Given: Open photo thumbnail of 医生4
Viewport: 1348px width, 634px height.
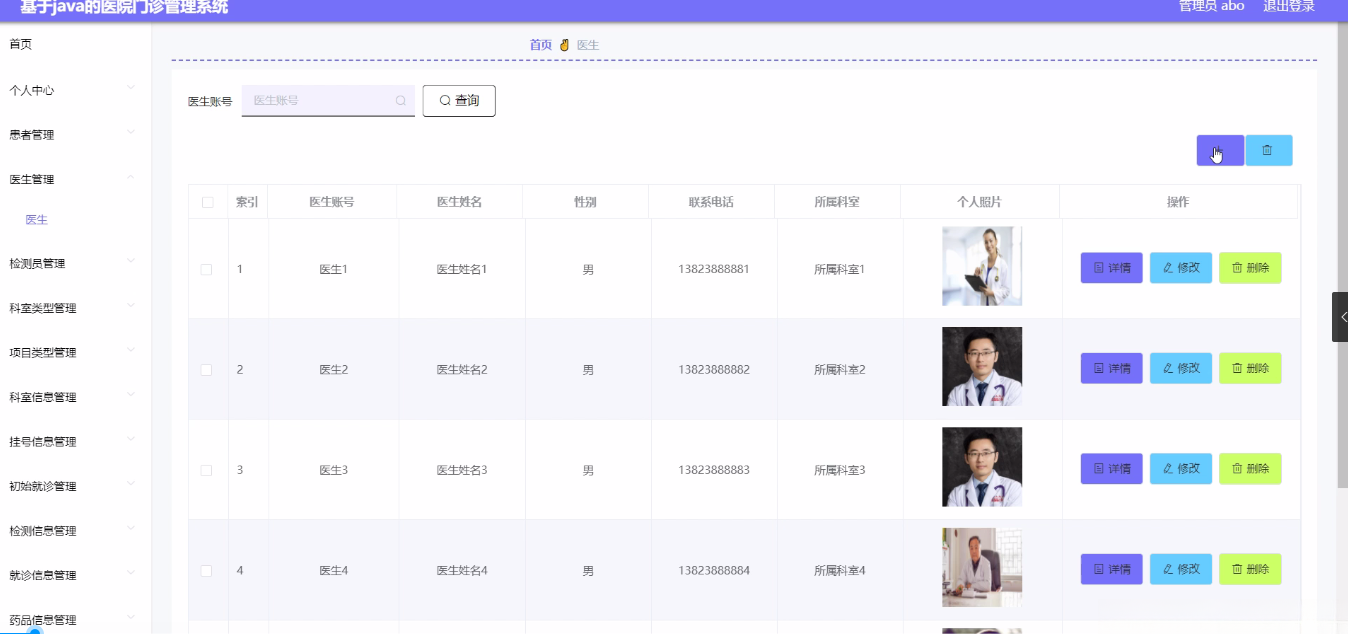Looking at the screenshot, I should click(x=982, y=567).
